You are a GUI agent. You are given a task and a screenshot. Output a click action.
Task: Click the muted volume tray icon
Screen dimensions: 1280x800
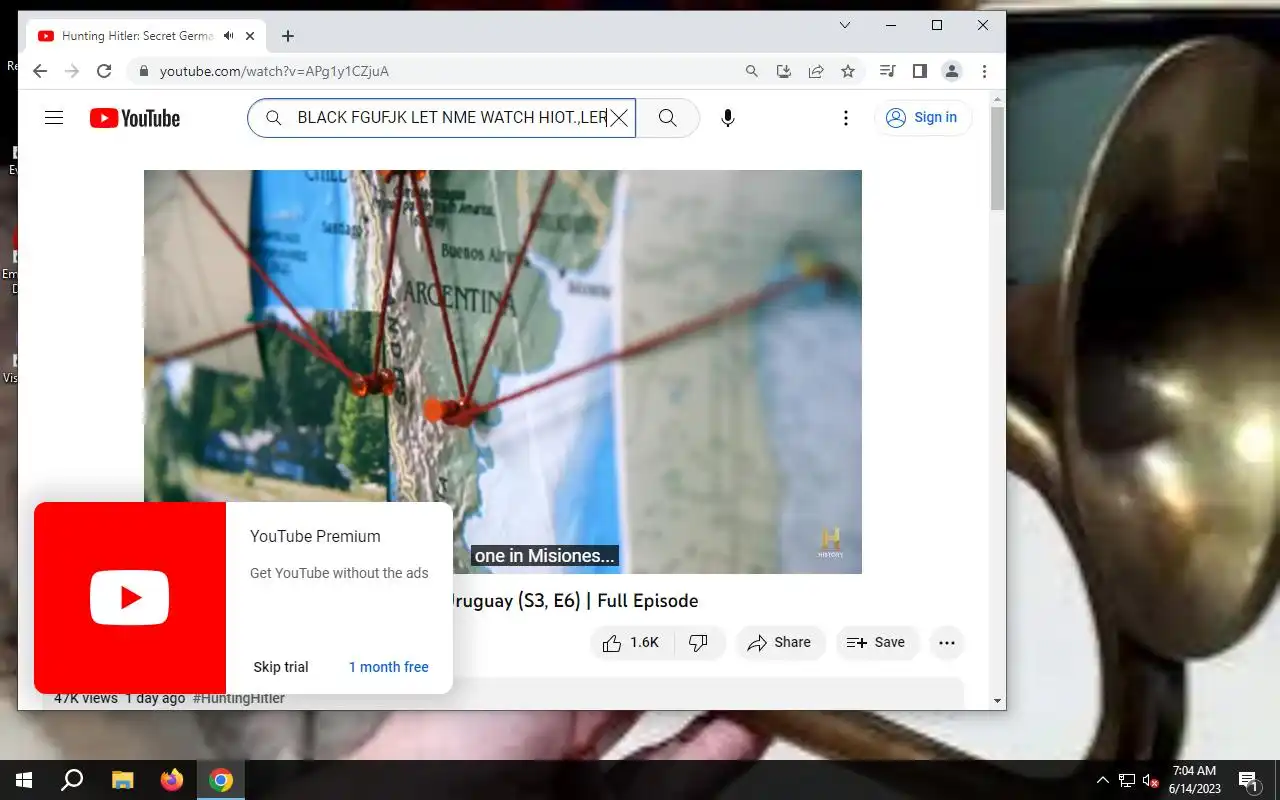[1150, 780]
